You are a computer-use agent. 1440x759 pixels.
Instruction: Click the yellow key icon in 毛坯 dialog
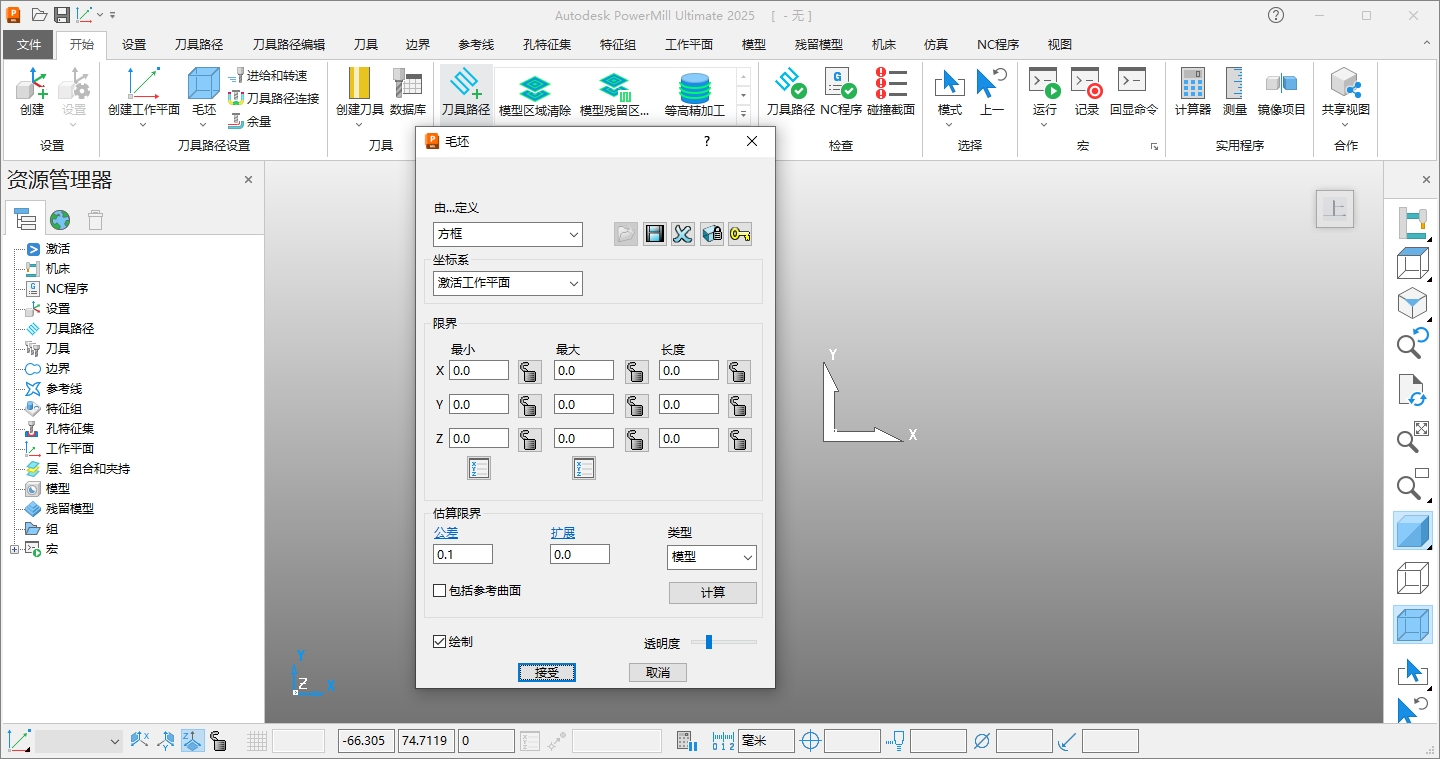tap(740, 234)
